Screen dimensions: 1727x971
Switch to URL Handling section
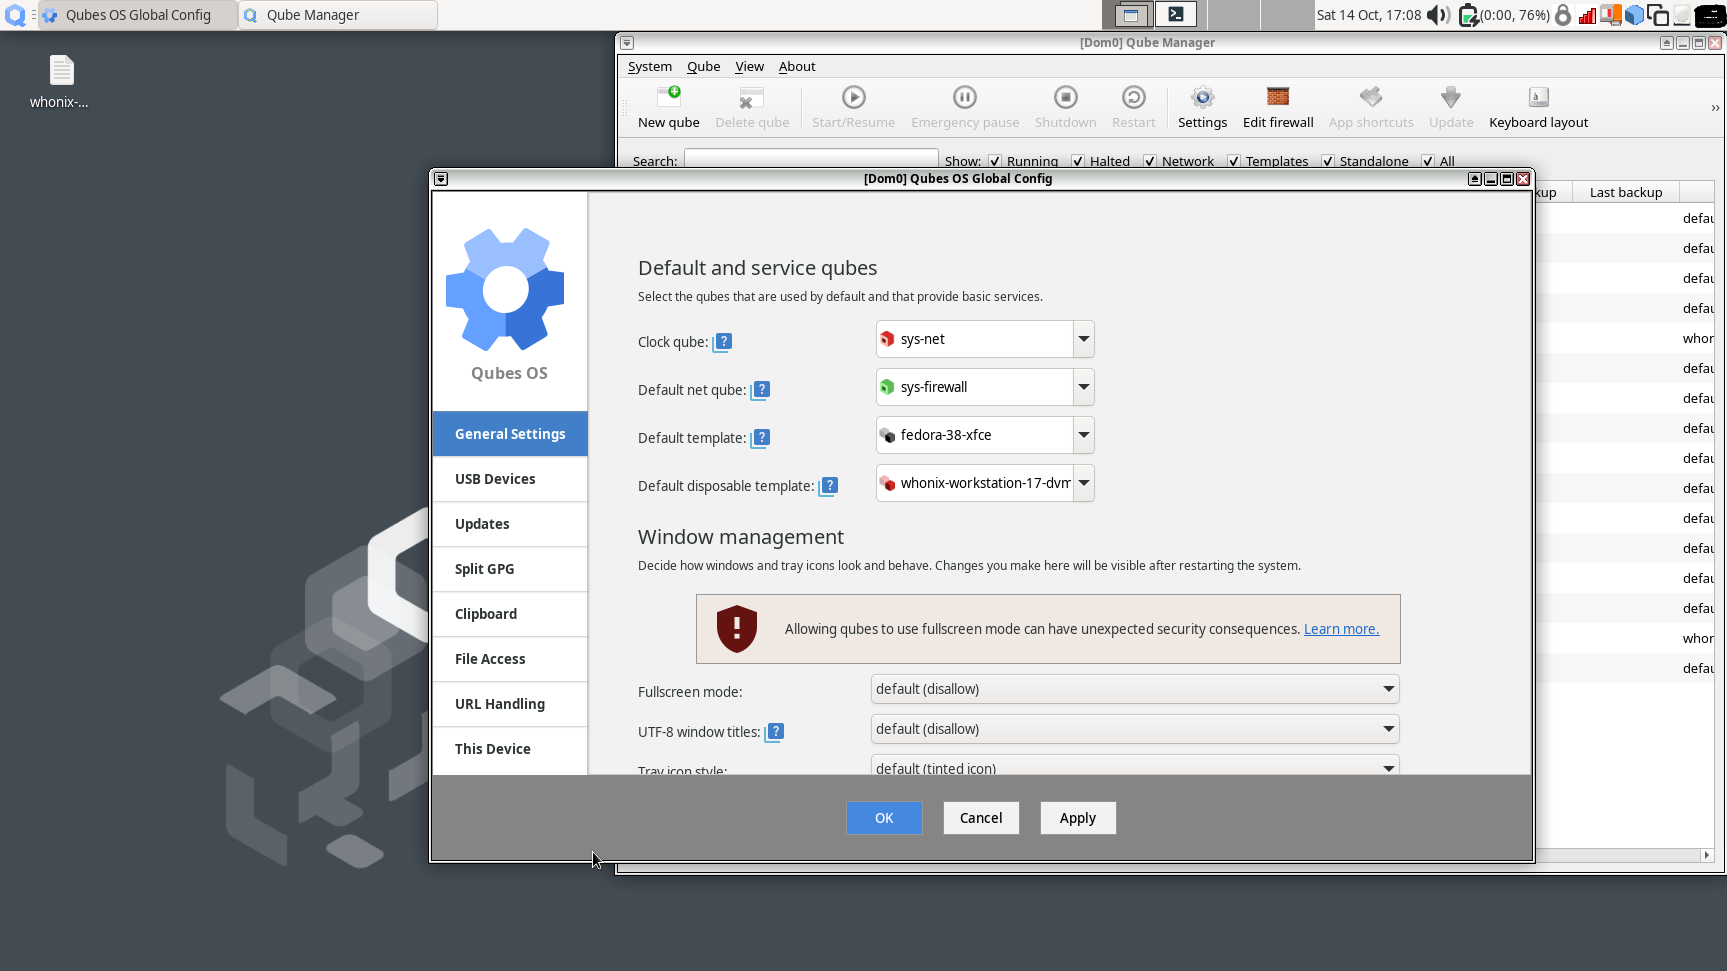click(510, 704)
